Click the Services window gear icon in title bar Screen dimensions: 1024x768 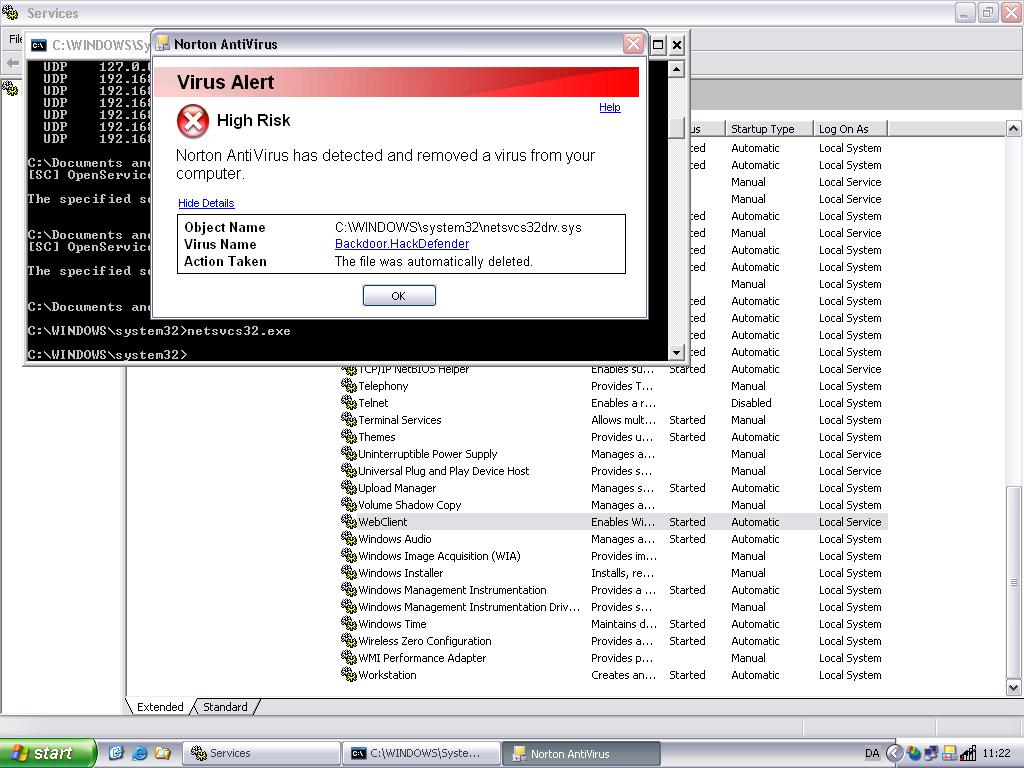(11, 12)
